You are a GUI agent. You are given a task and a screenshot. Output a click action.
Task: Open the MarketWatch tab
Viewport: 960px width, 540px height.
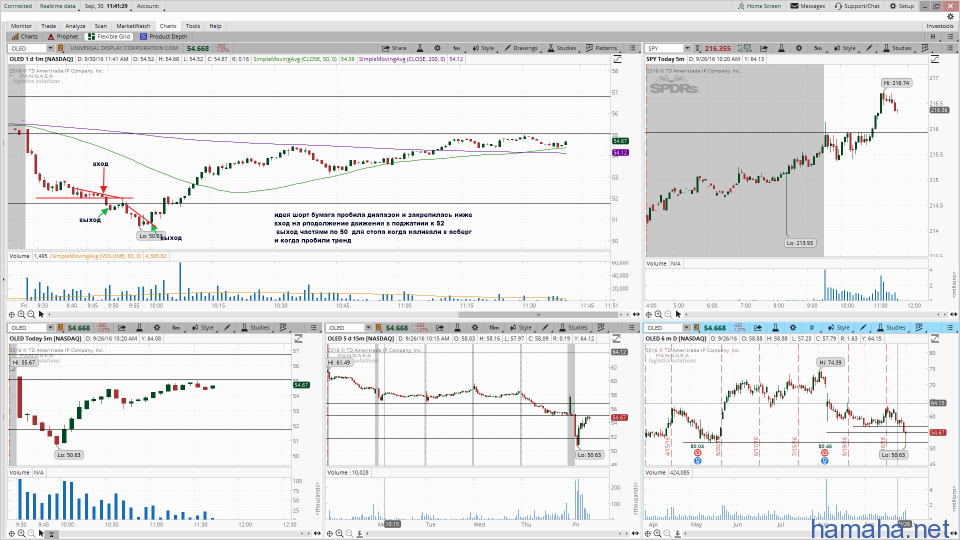coord(133,26)
